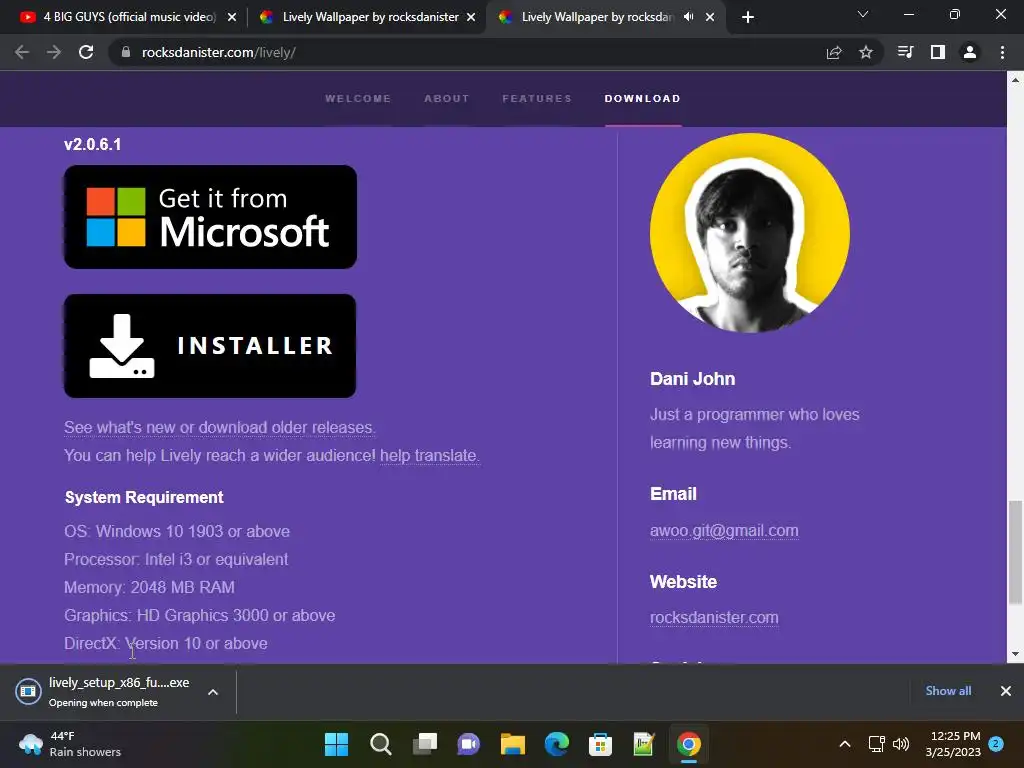Bookmark this page with the star icon
1024x768 pixels.
866,52
